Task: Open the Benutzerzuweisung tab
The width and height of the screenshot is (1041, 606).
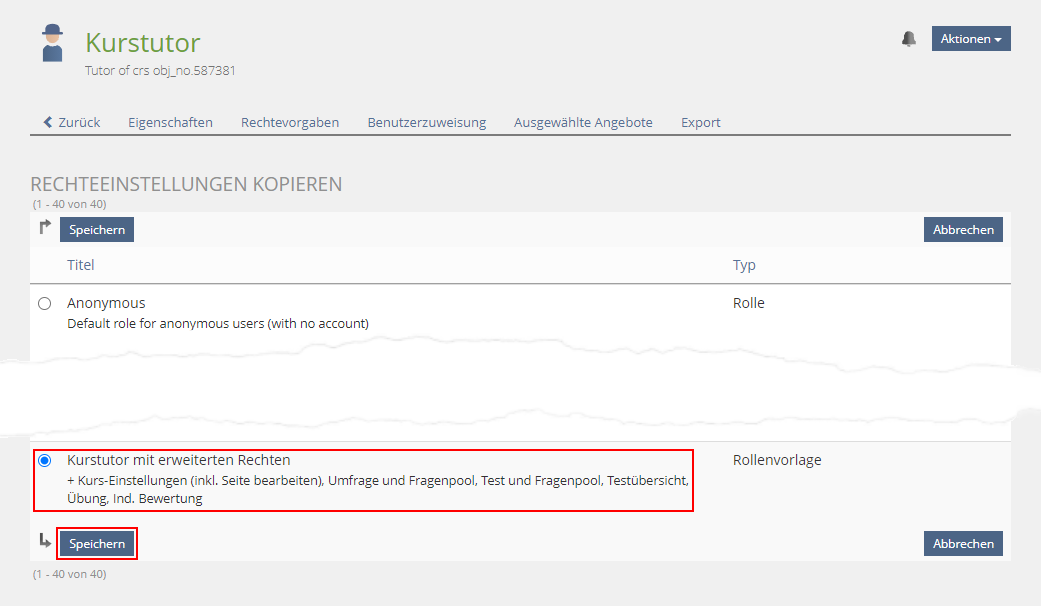Action: [426, 122]
